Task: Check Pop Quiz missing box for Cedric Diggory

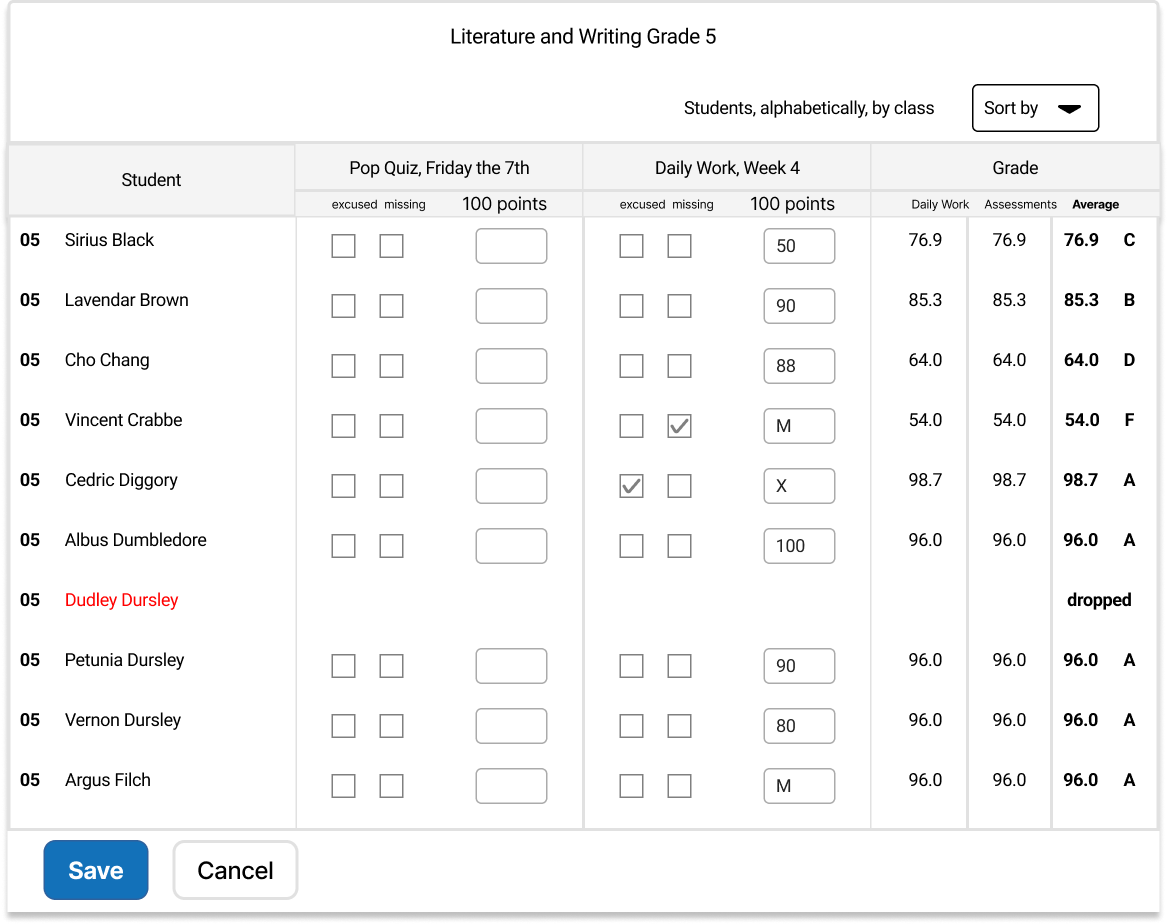Action: click(391, 486)
